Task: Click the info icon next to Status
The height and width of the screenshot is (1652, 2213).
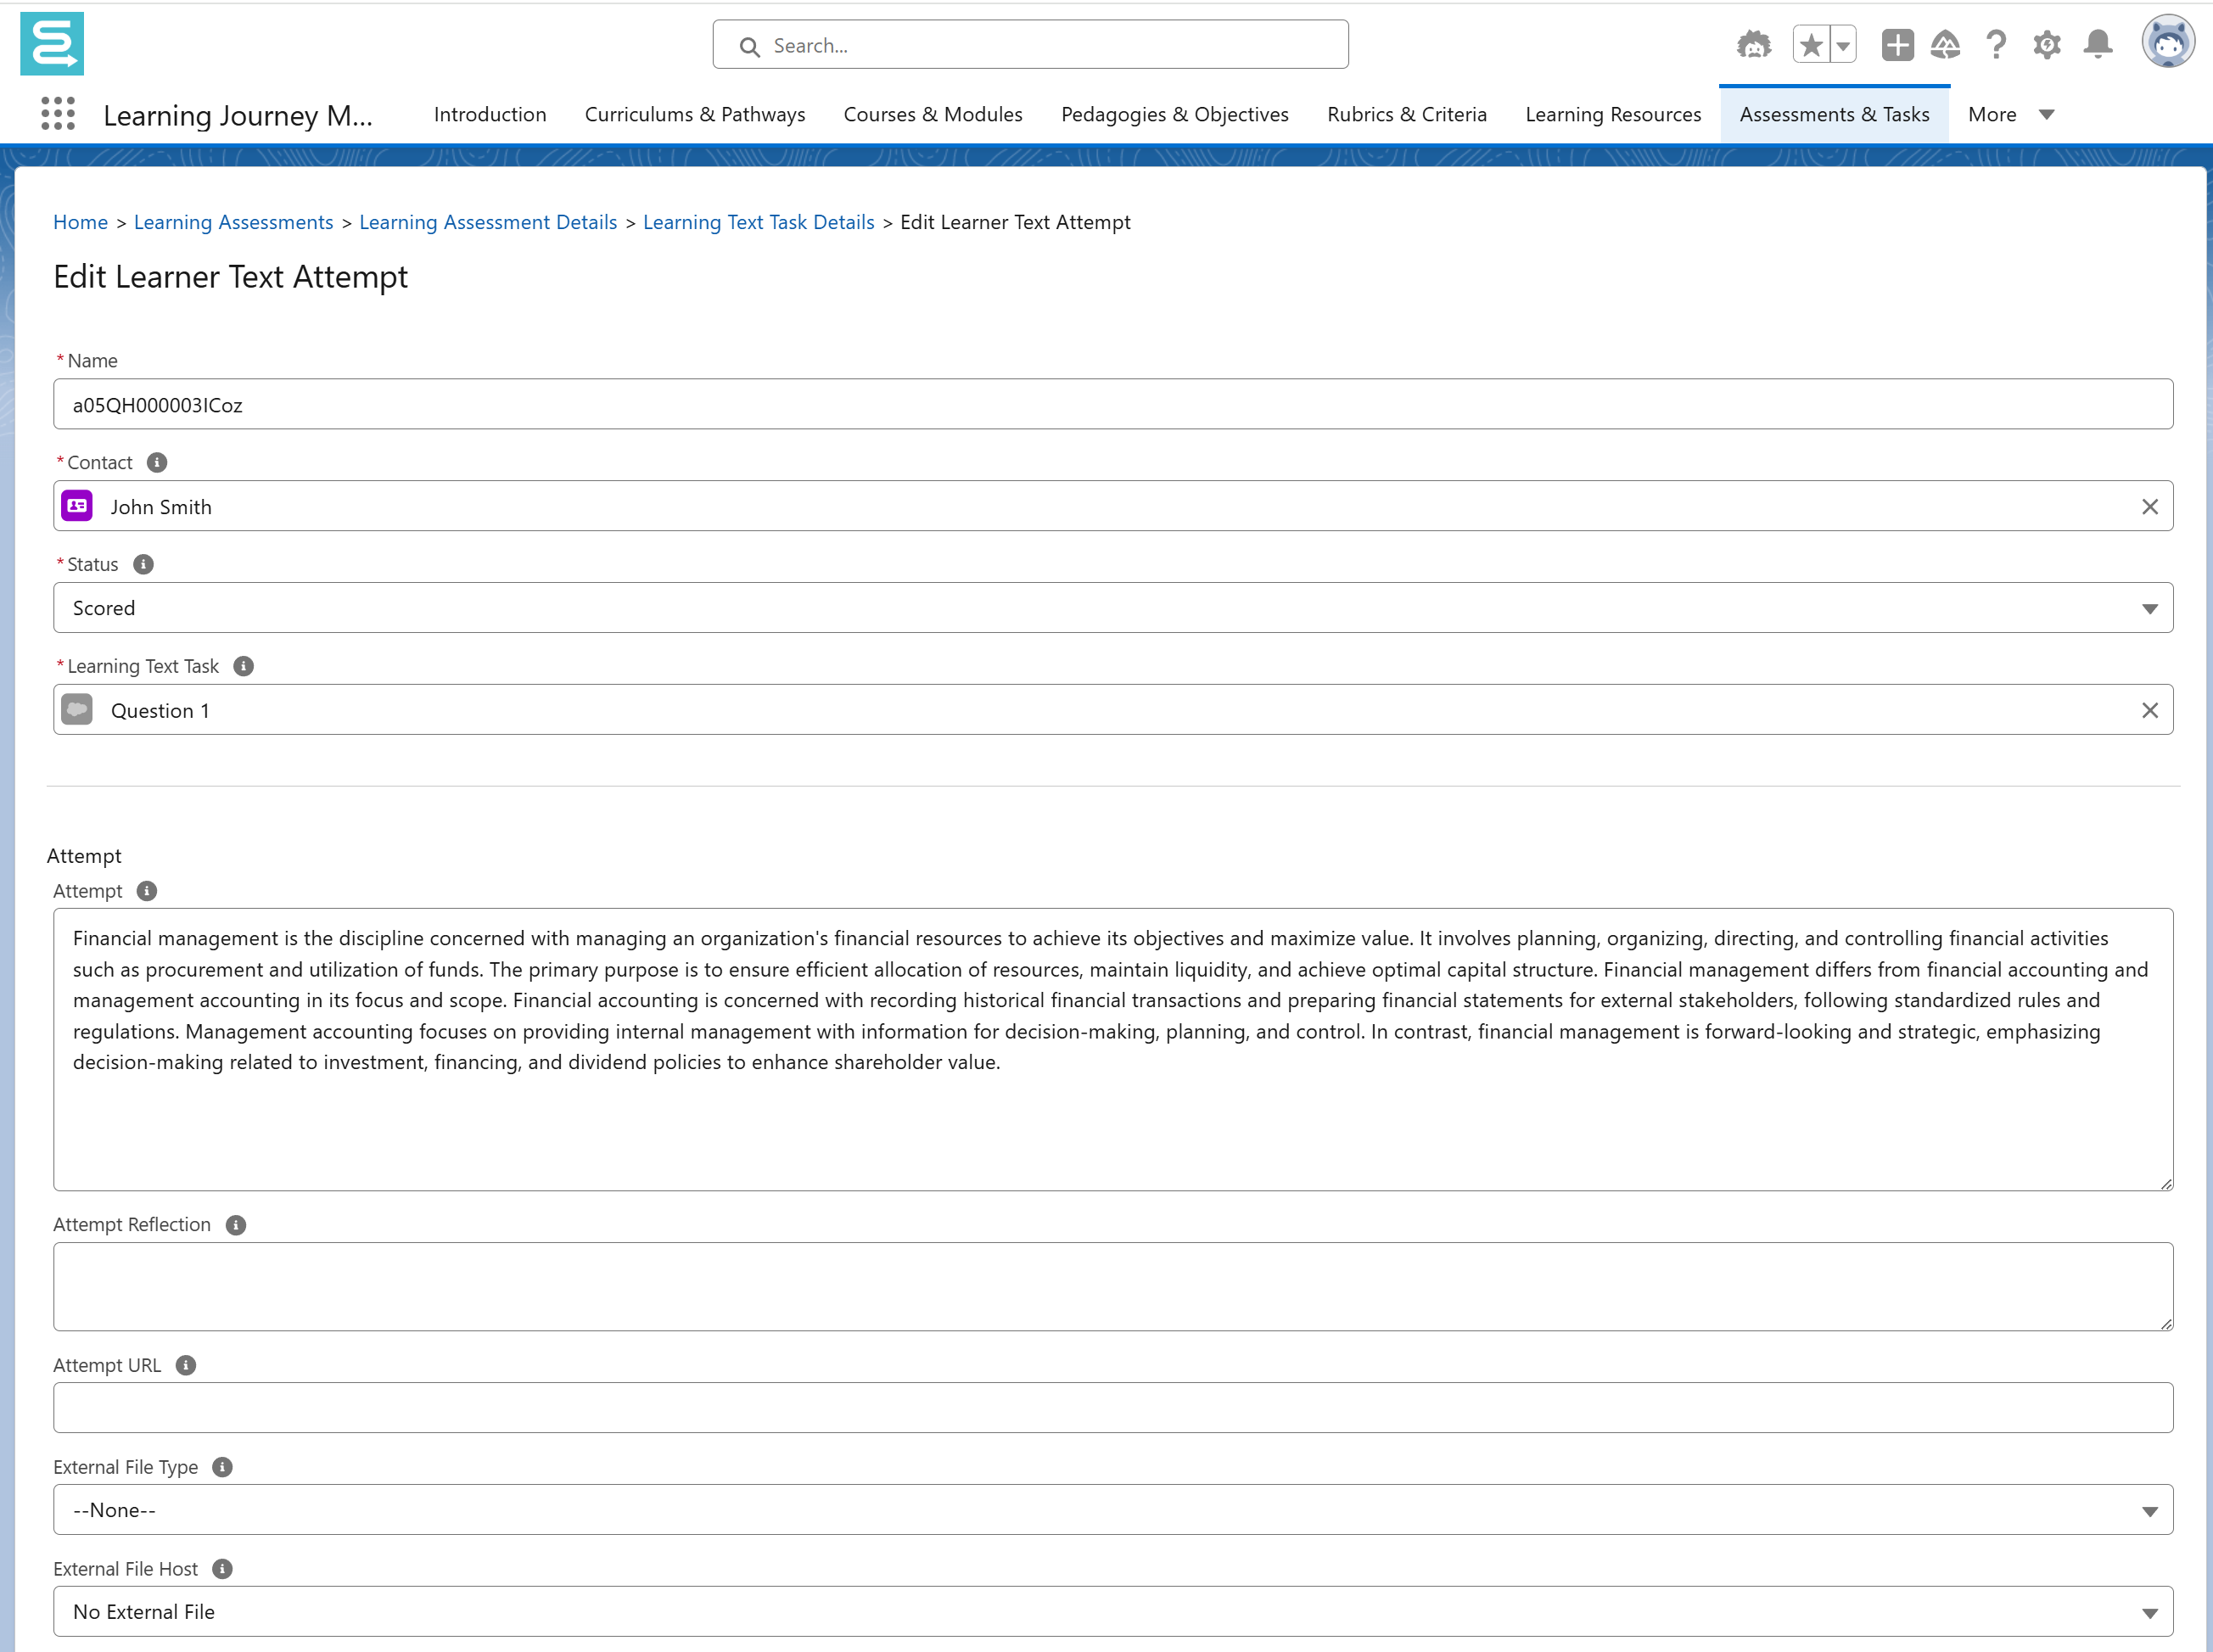Action: (x=144, y=564)
